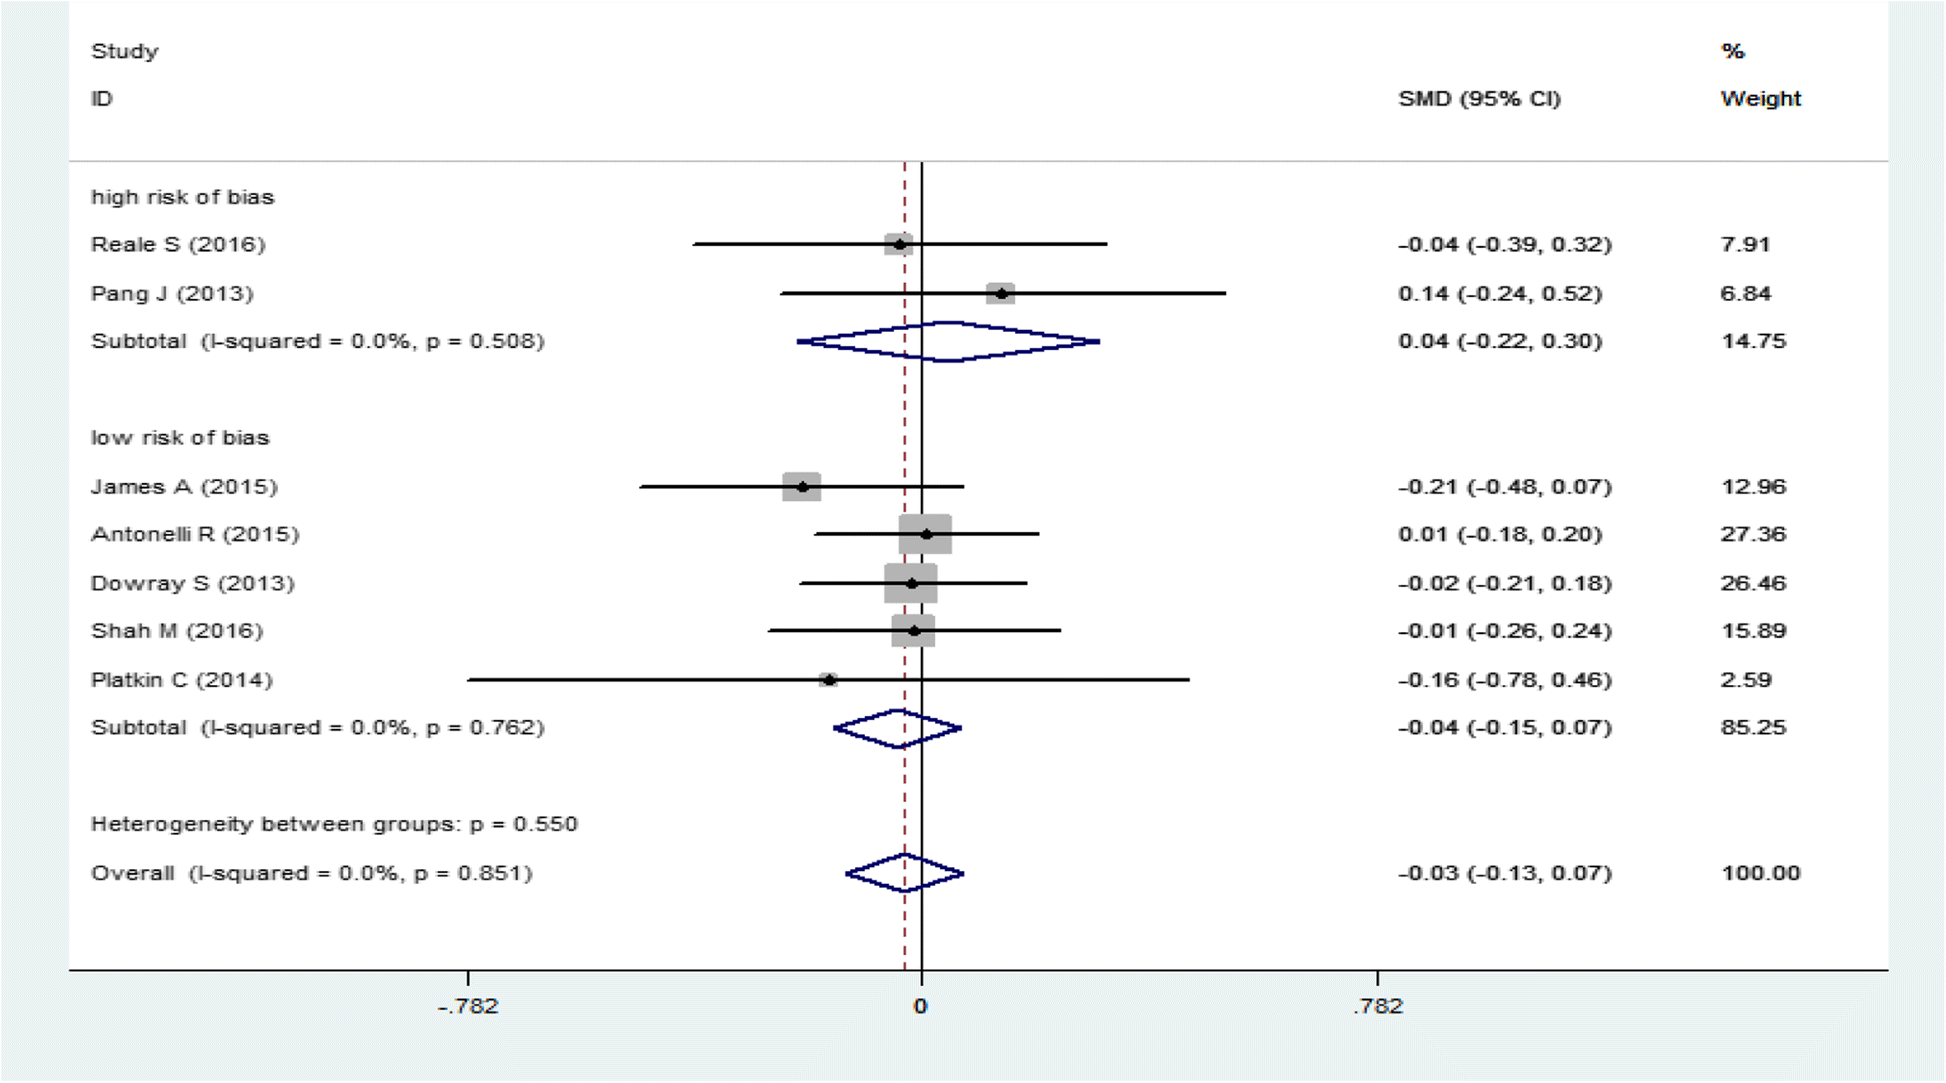1946x1083 pixels.
Task: Select the value -0.02 (-0.21, 0.18)
Action: coord(1505,583)
